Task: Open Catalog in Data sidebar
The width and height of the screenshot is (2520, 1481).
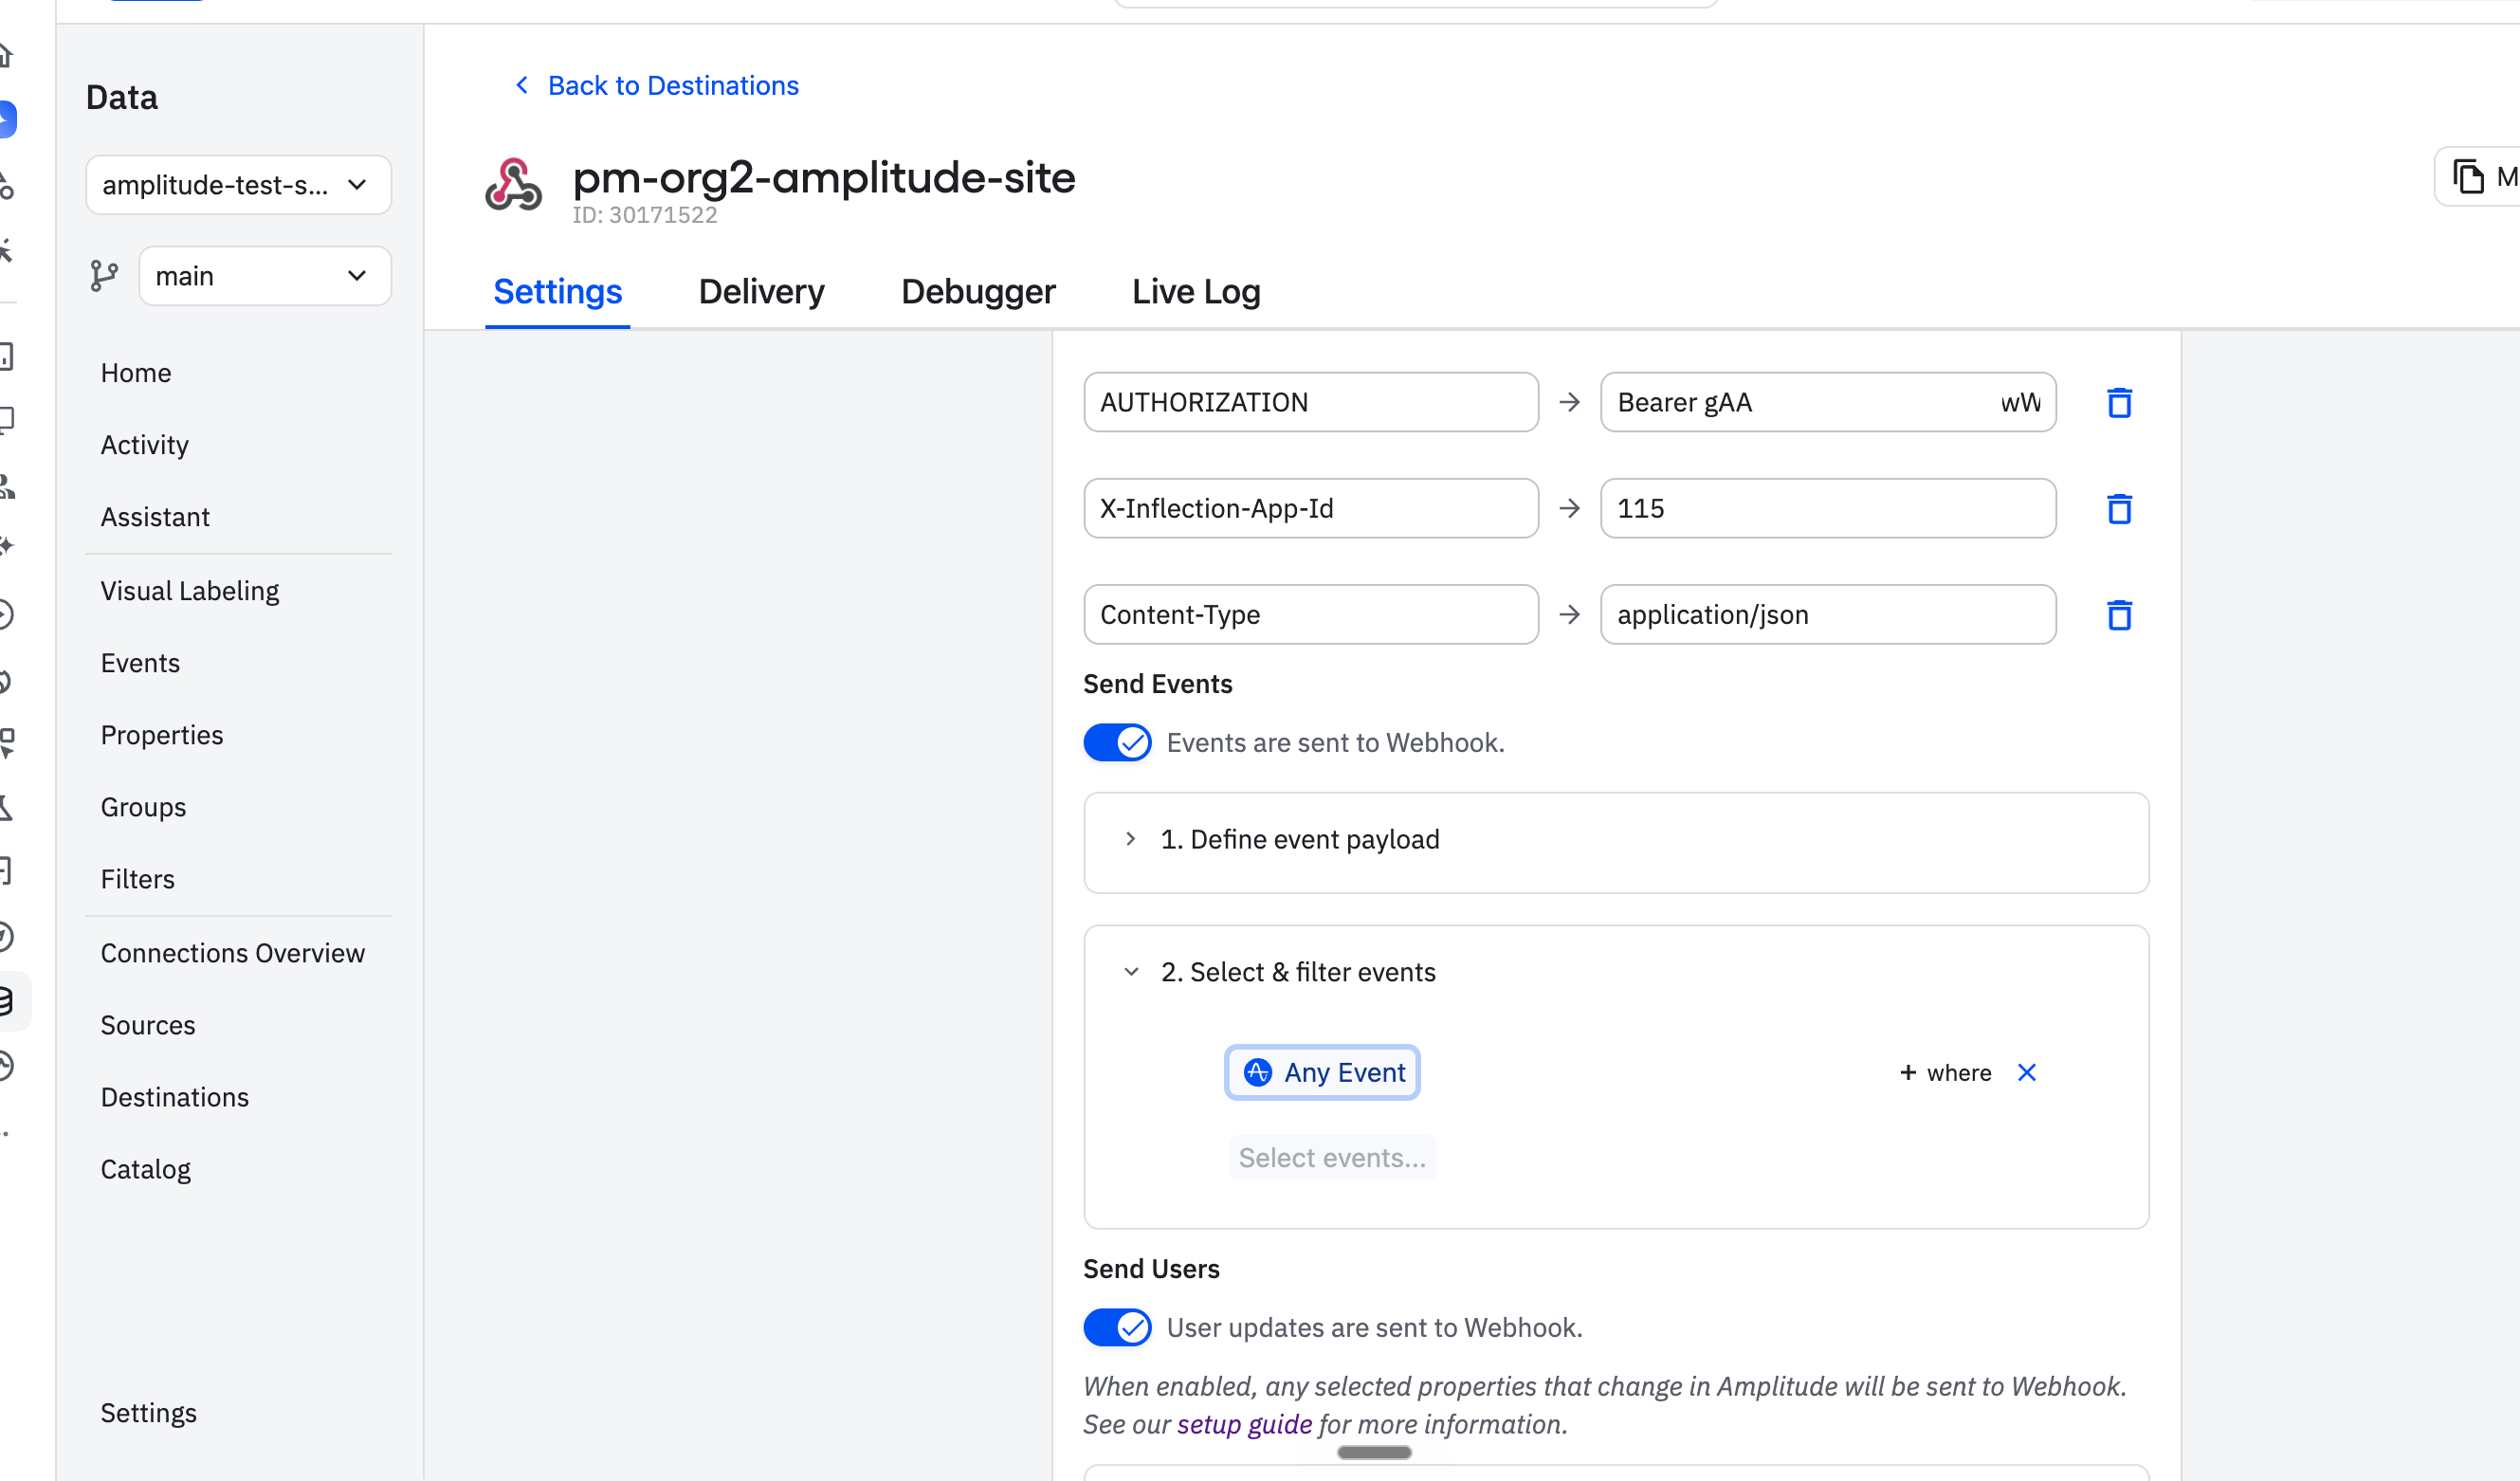Action: [x=145, y=1169]
